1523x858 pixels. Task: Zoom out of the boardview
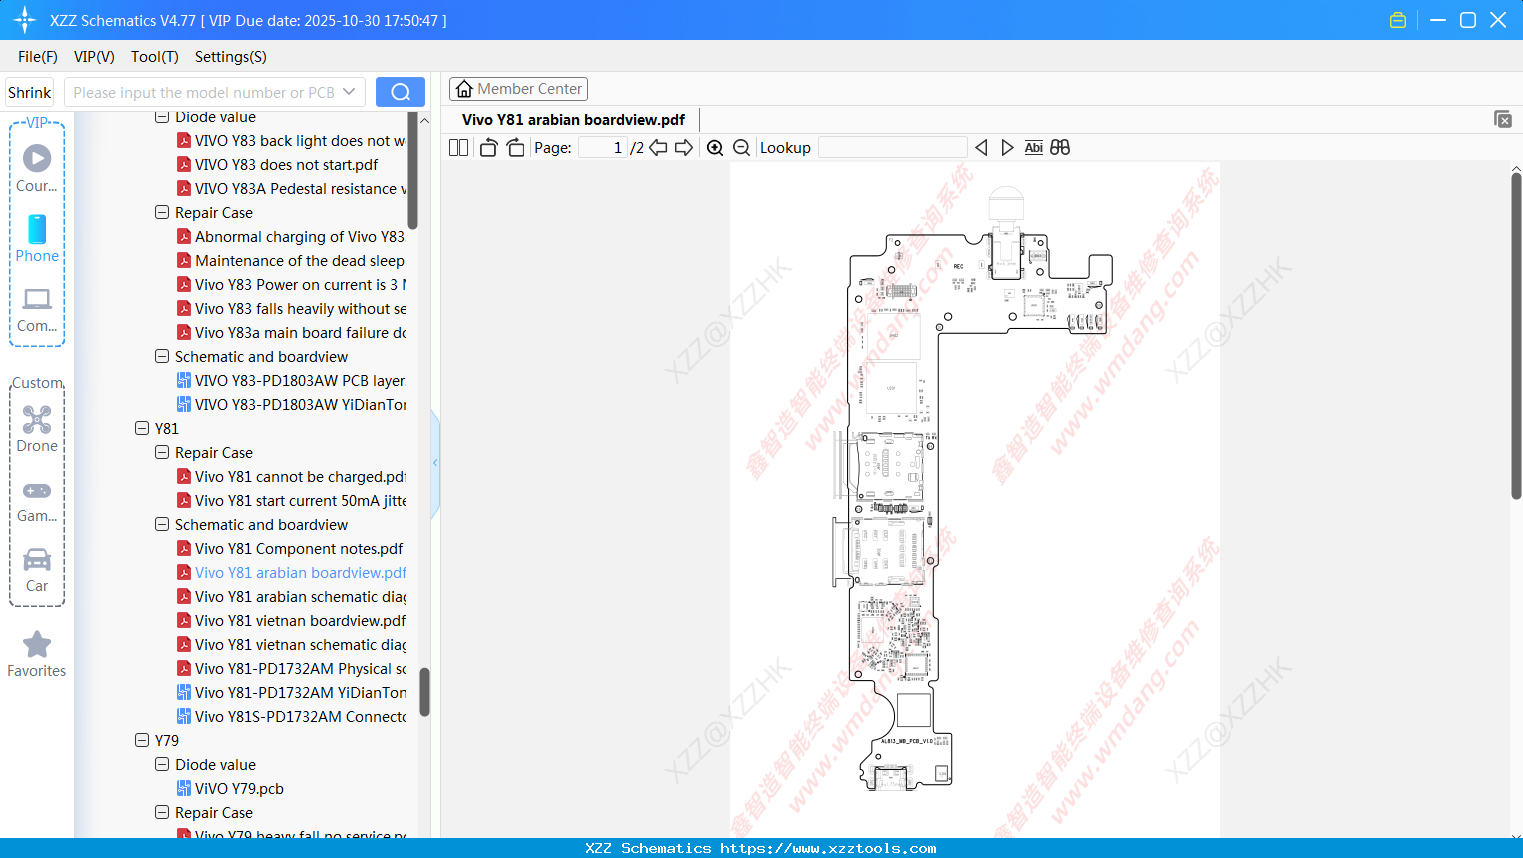(x=742, y=148)
